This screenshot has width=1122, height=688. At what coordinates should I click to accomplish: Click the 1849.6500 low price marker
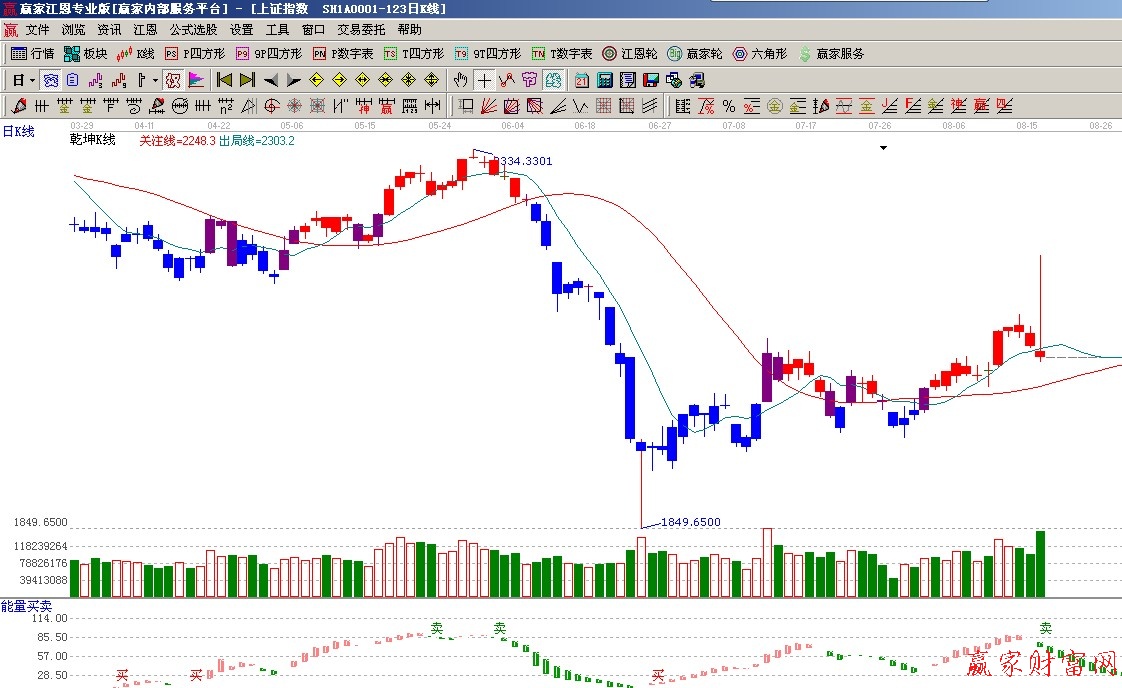click(690, 522)
